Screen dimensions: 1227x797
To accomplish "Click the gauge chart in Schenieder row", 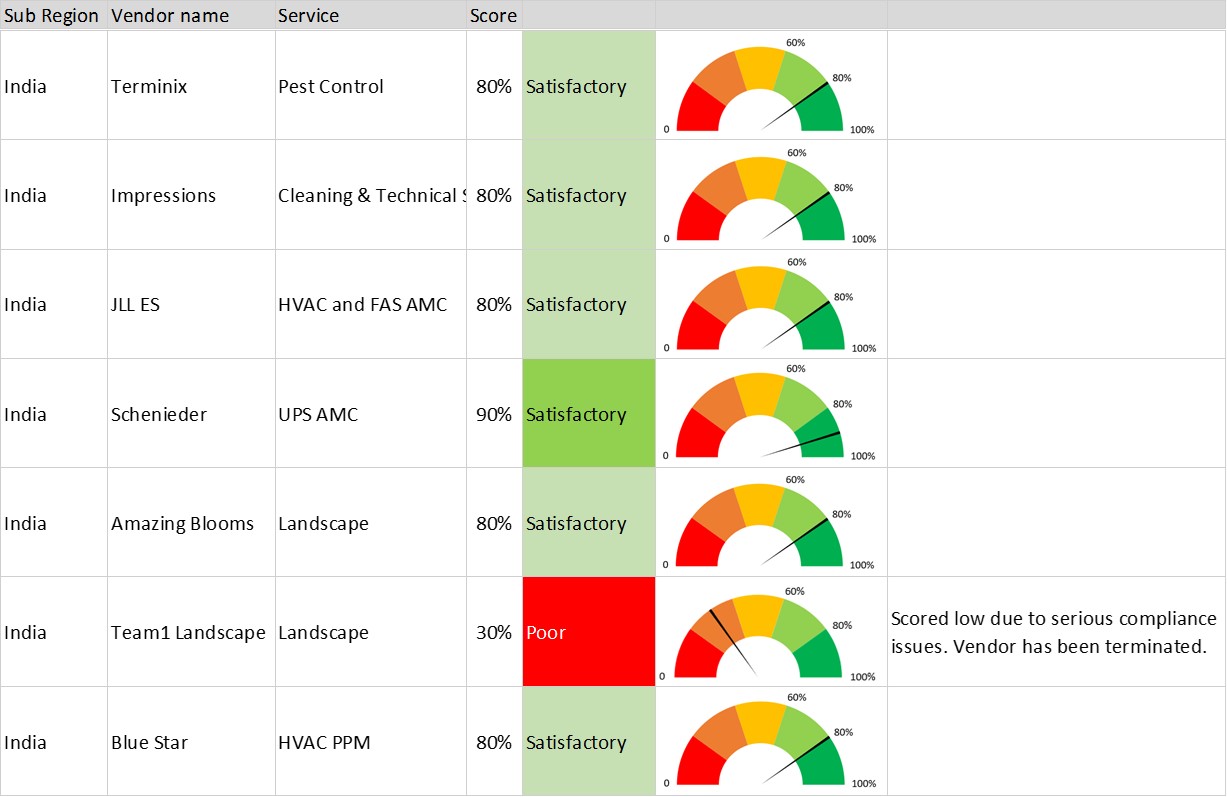I will [x=769, y=413].
